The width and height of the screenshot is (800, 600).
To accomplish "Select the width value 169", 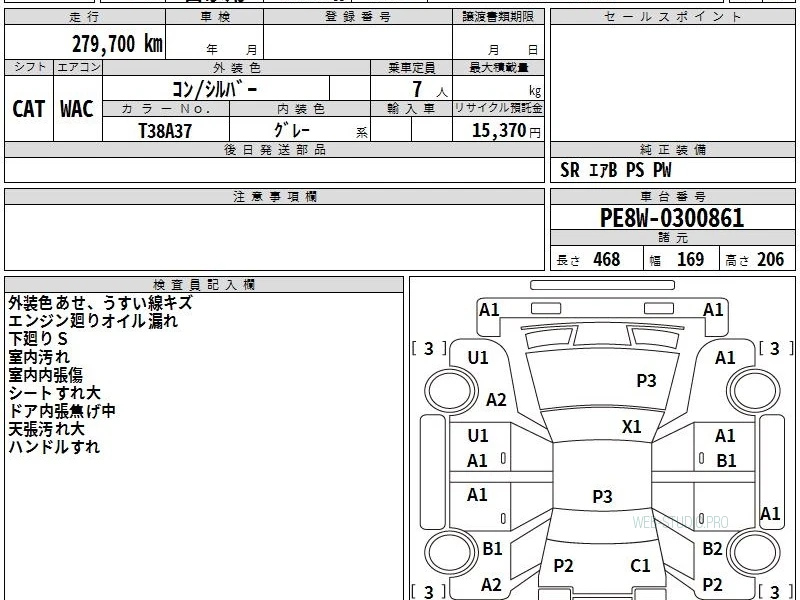I will tap(690, 260).
